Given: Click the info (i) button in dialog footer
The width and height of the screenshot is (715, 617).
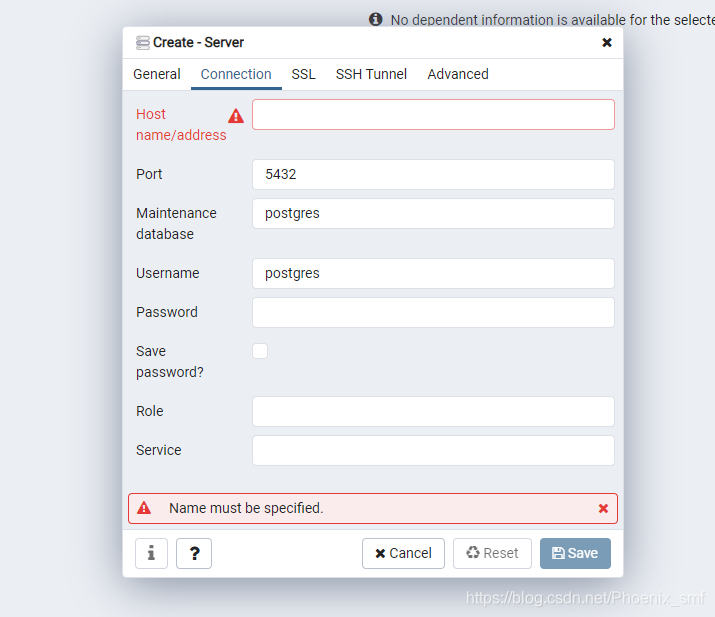Looking at the screenshot, I should pos(151,553).
